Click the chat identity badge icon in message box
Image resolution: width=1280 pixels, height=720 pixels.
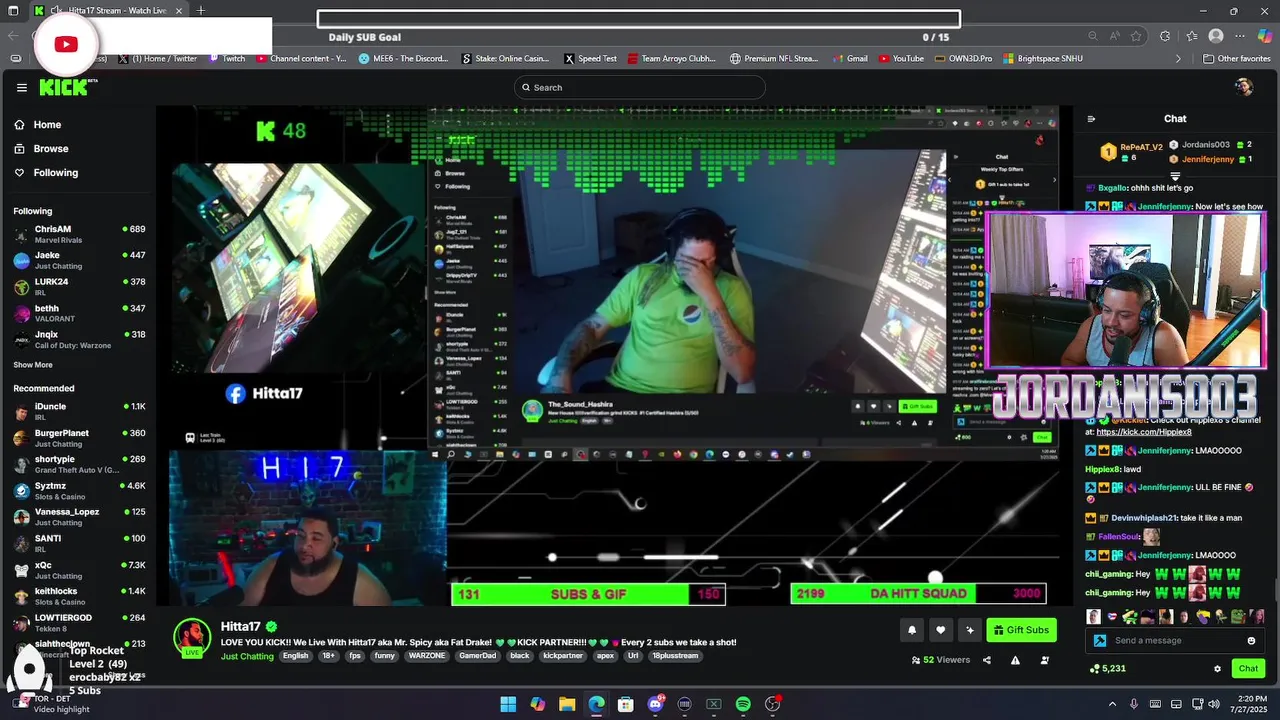click(1100, 641)
